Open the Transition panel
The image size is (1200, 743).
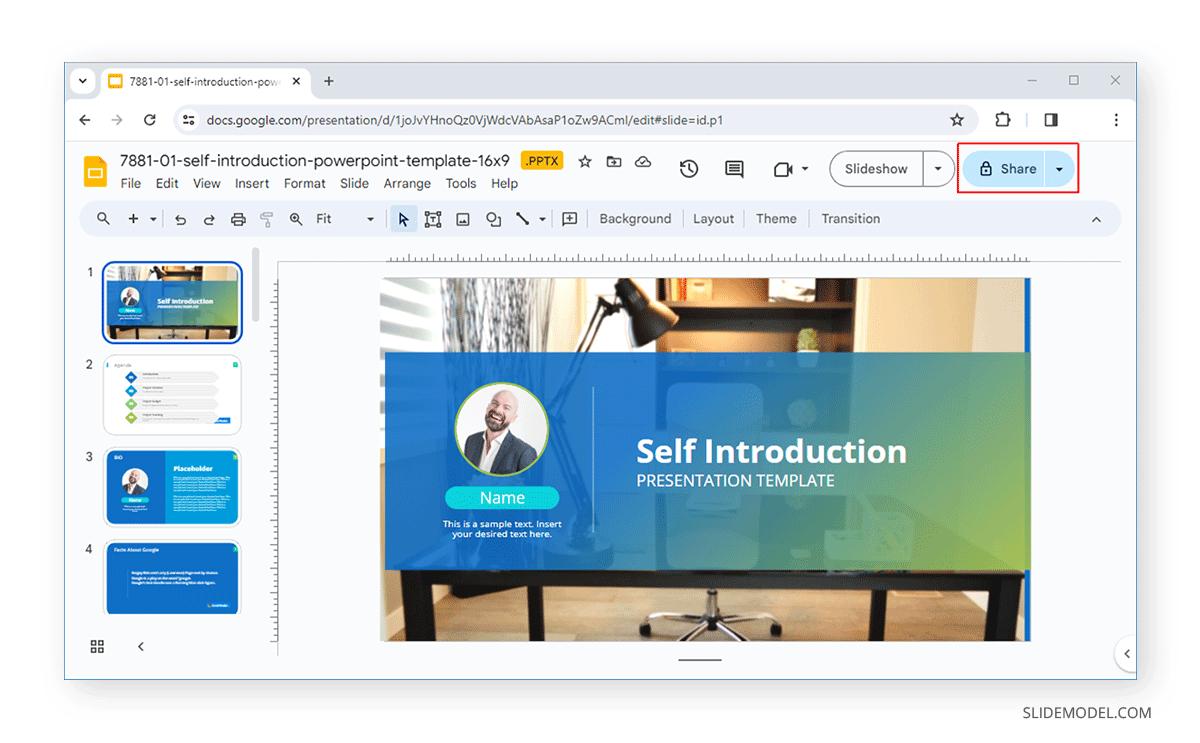click(851, 219)
